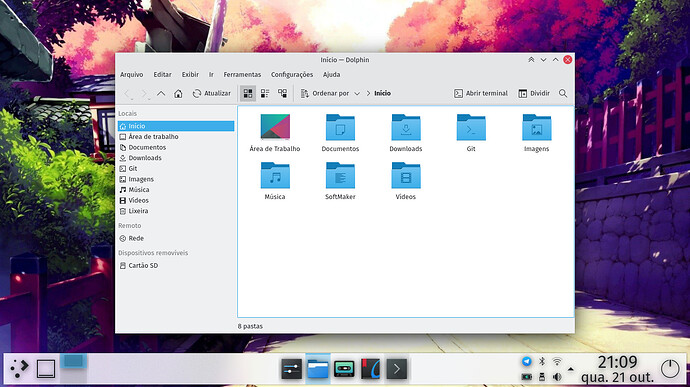Select the SoftMaker folder icon

point(340,175)
